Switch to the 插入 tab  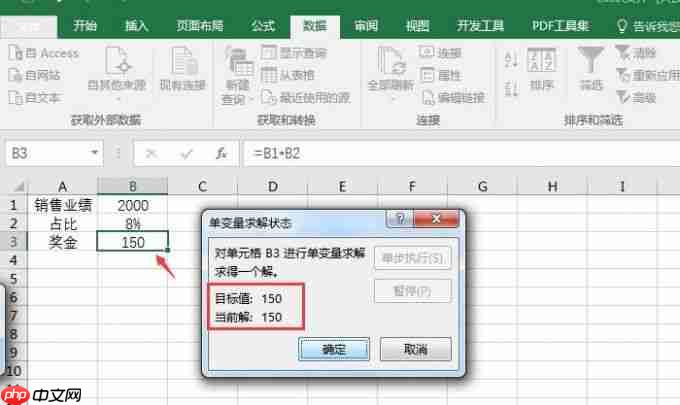136,26
